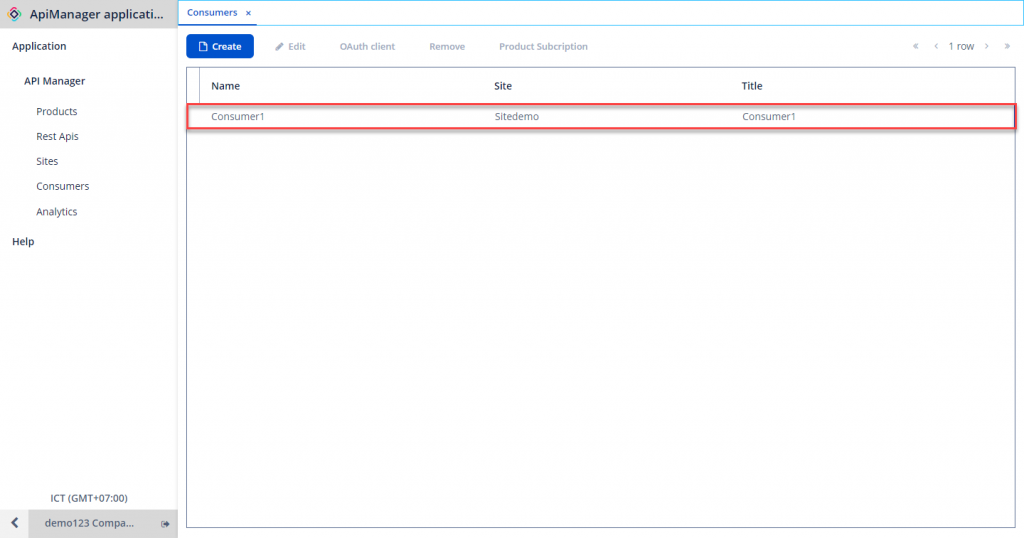Expand the API Manager menu group
1024x538 pixels.
55,81
